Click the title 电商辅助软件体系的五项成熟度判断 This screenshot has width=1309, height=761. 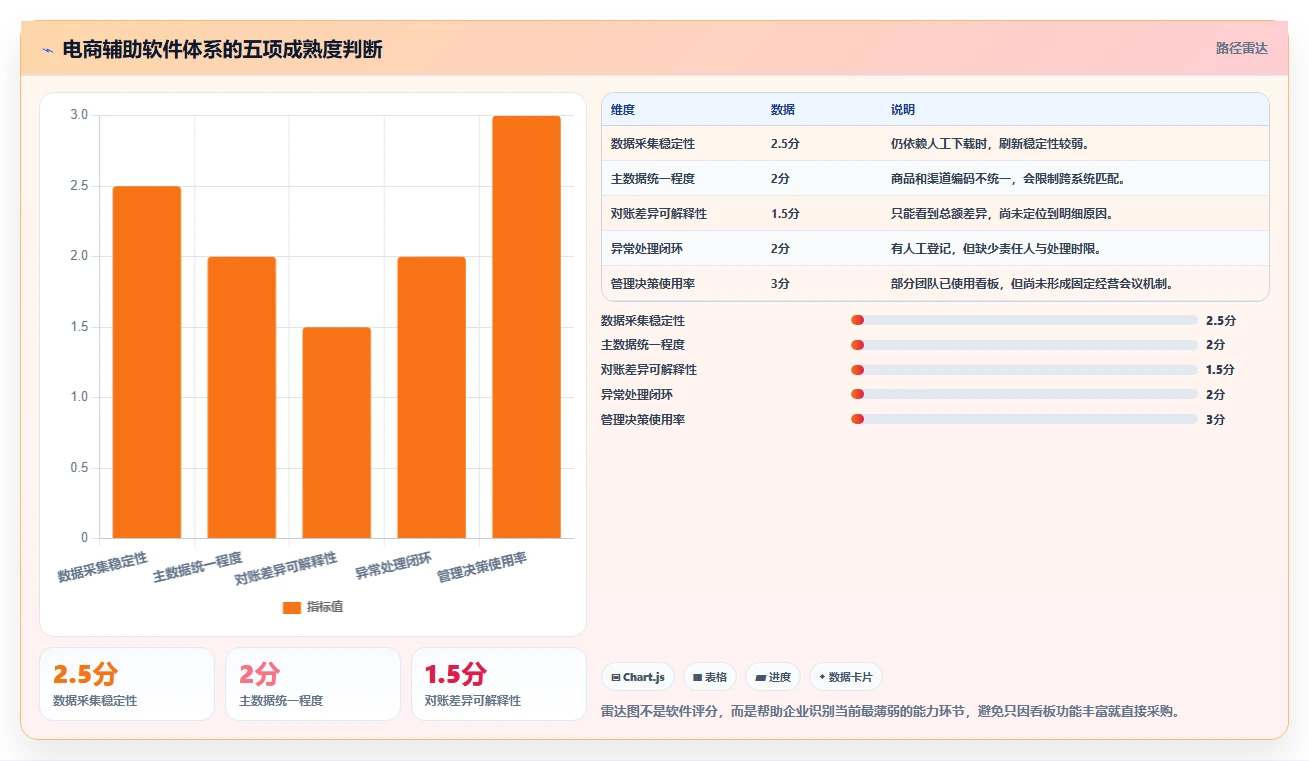(223, 50)
